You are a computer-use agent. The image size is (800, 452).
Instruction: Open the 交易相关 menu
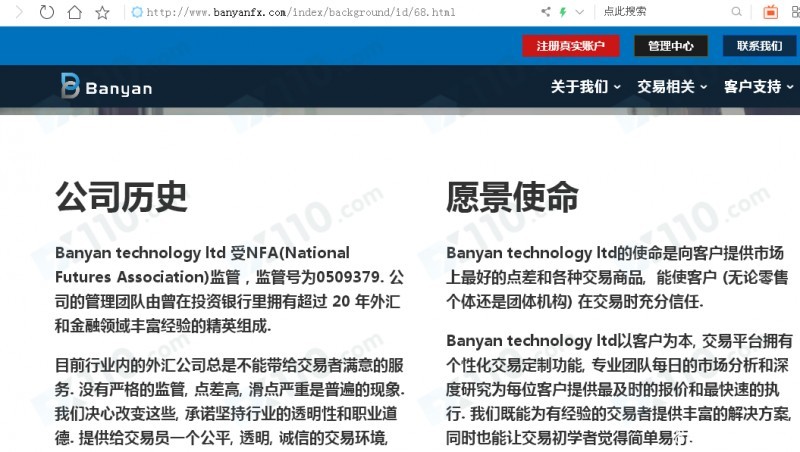click(x=672, y=87)
